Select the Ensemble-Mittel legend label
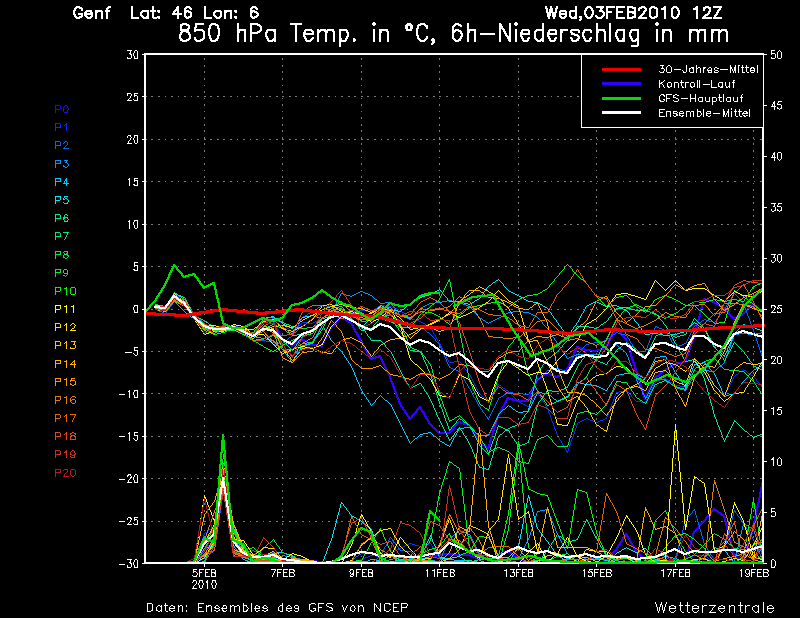Image resolution: width=800 pixels, height=618 pixels. [x=704, y=113]
